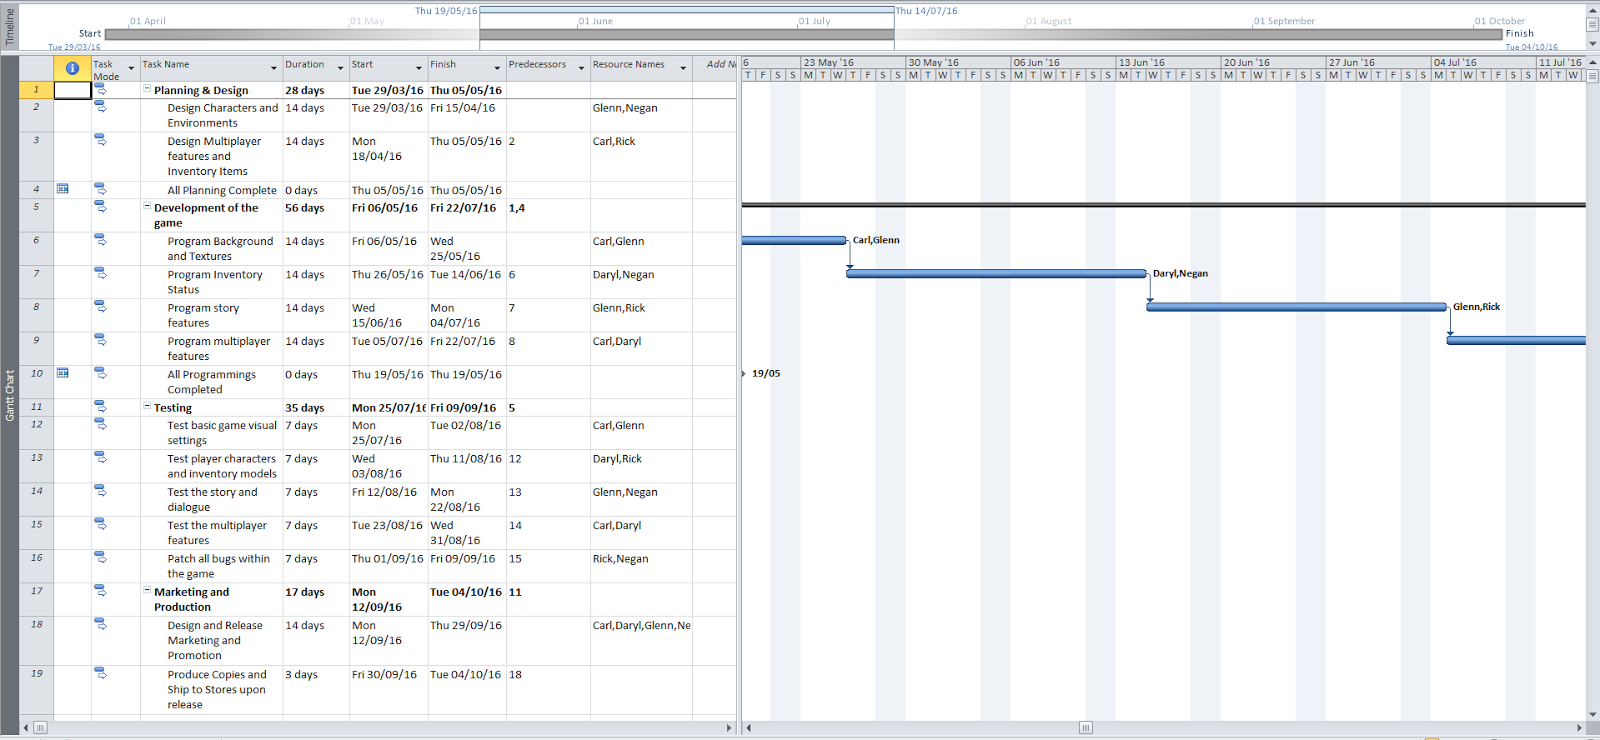Viewport: 1600px width, 740px height.
Task: Click the Indicators info column header icon
Action: click(72, 68)
